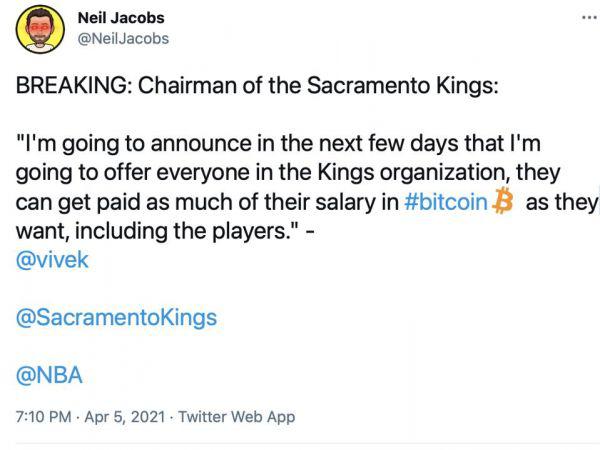
Task: Open the Neil Jacobs display name
Action: (x=121, y=18)
